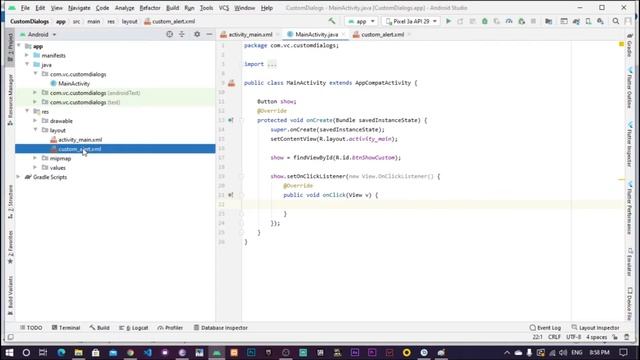The image size is (640, 360).
Task: Open the Android project view dropdown
Action: coord(38,35)
